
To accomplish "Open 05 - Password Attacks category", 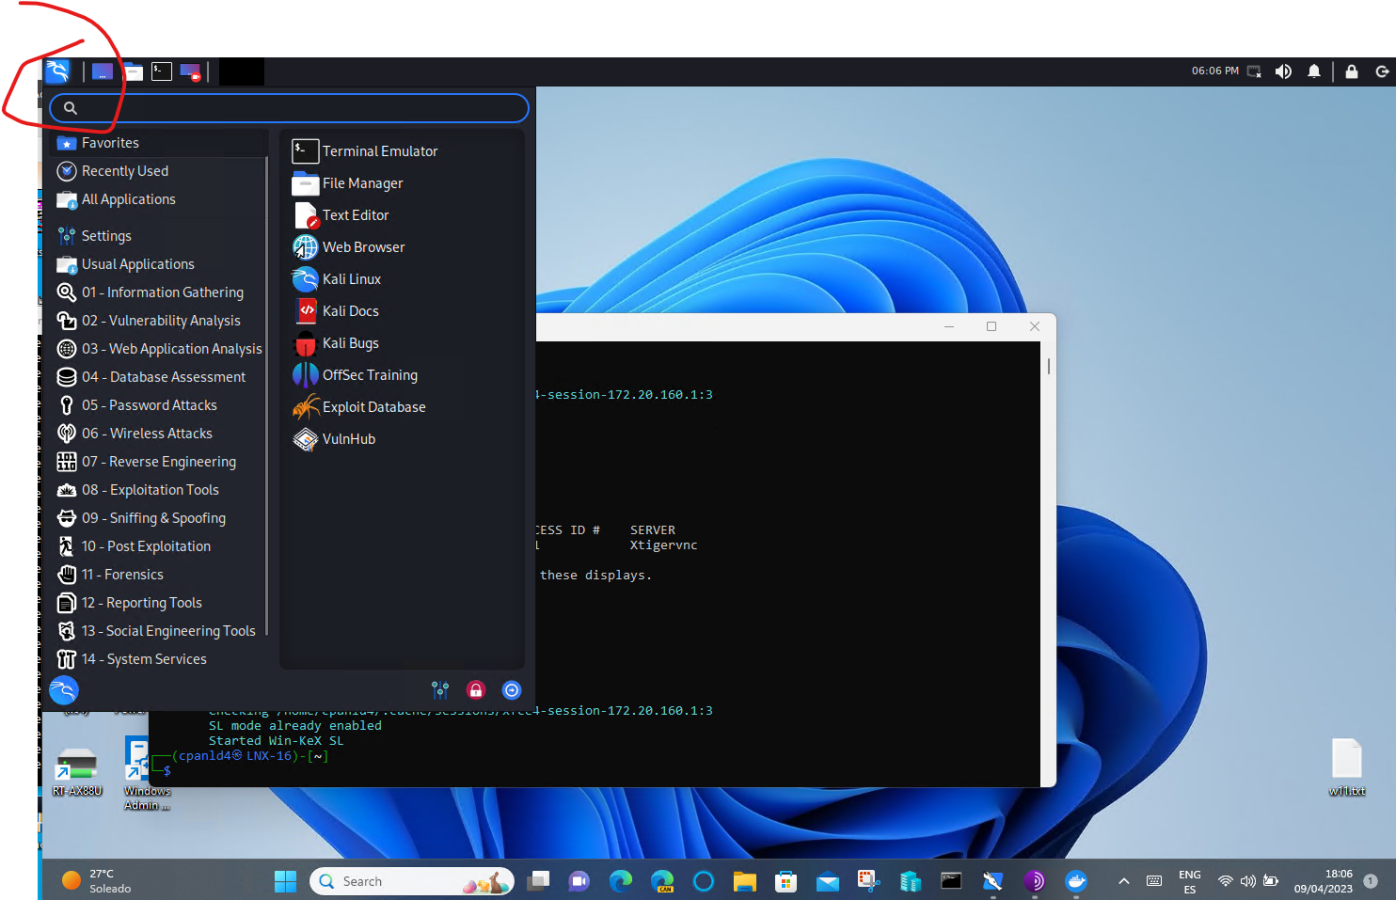I will click(x=160, y=405).
